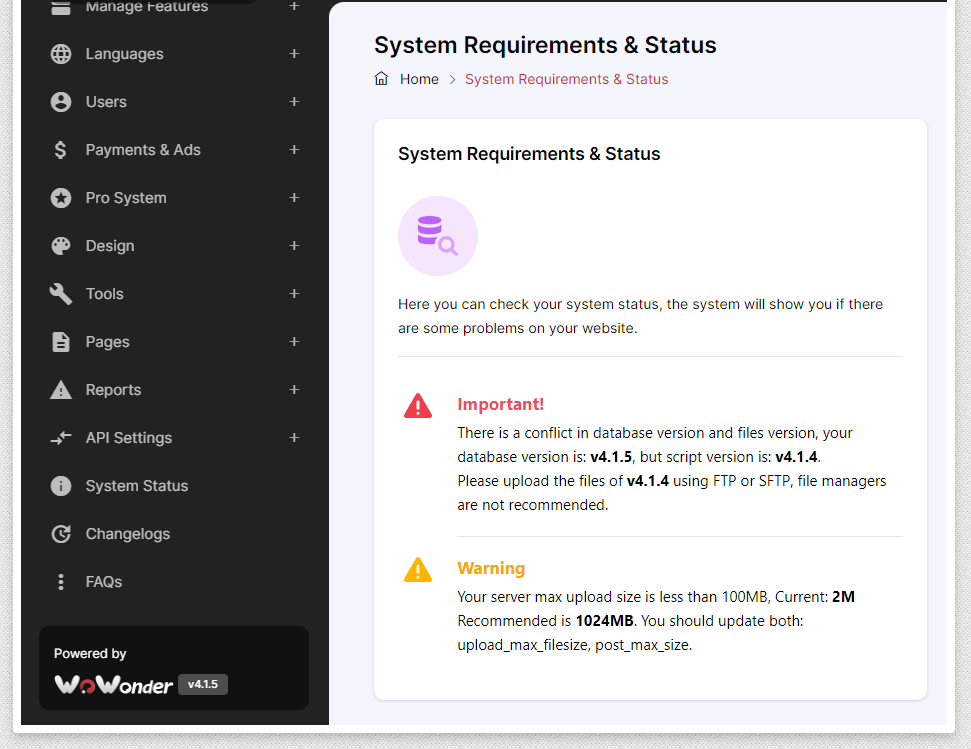Expand Payments & Ads plus sign
The height and width of the screenshot is (749, 971).
tap(294, 150)
